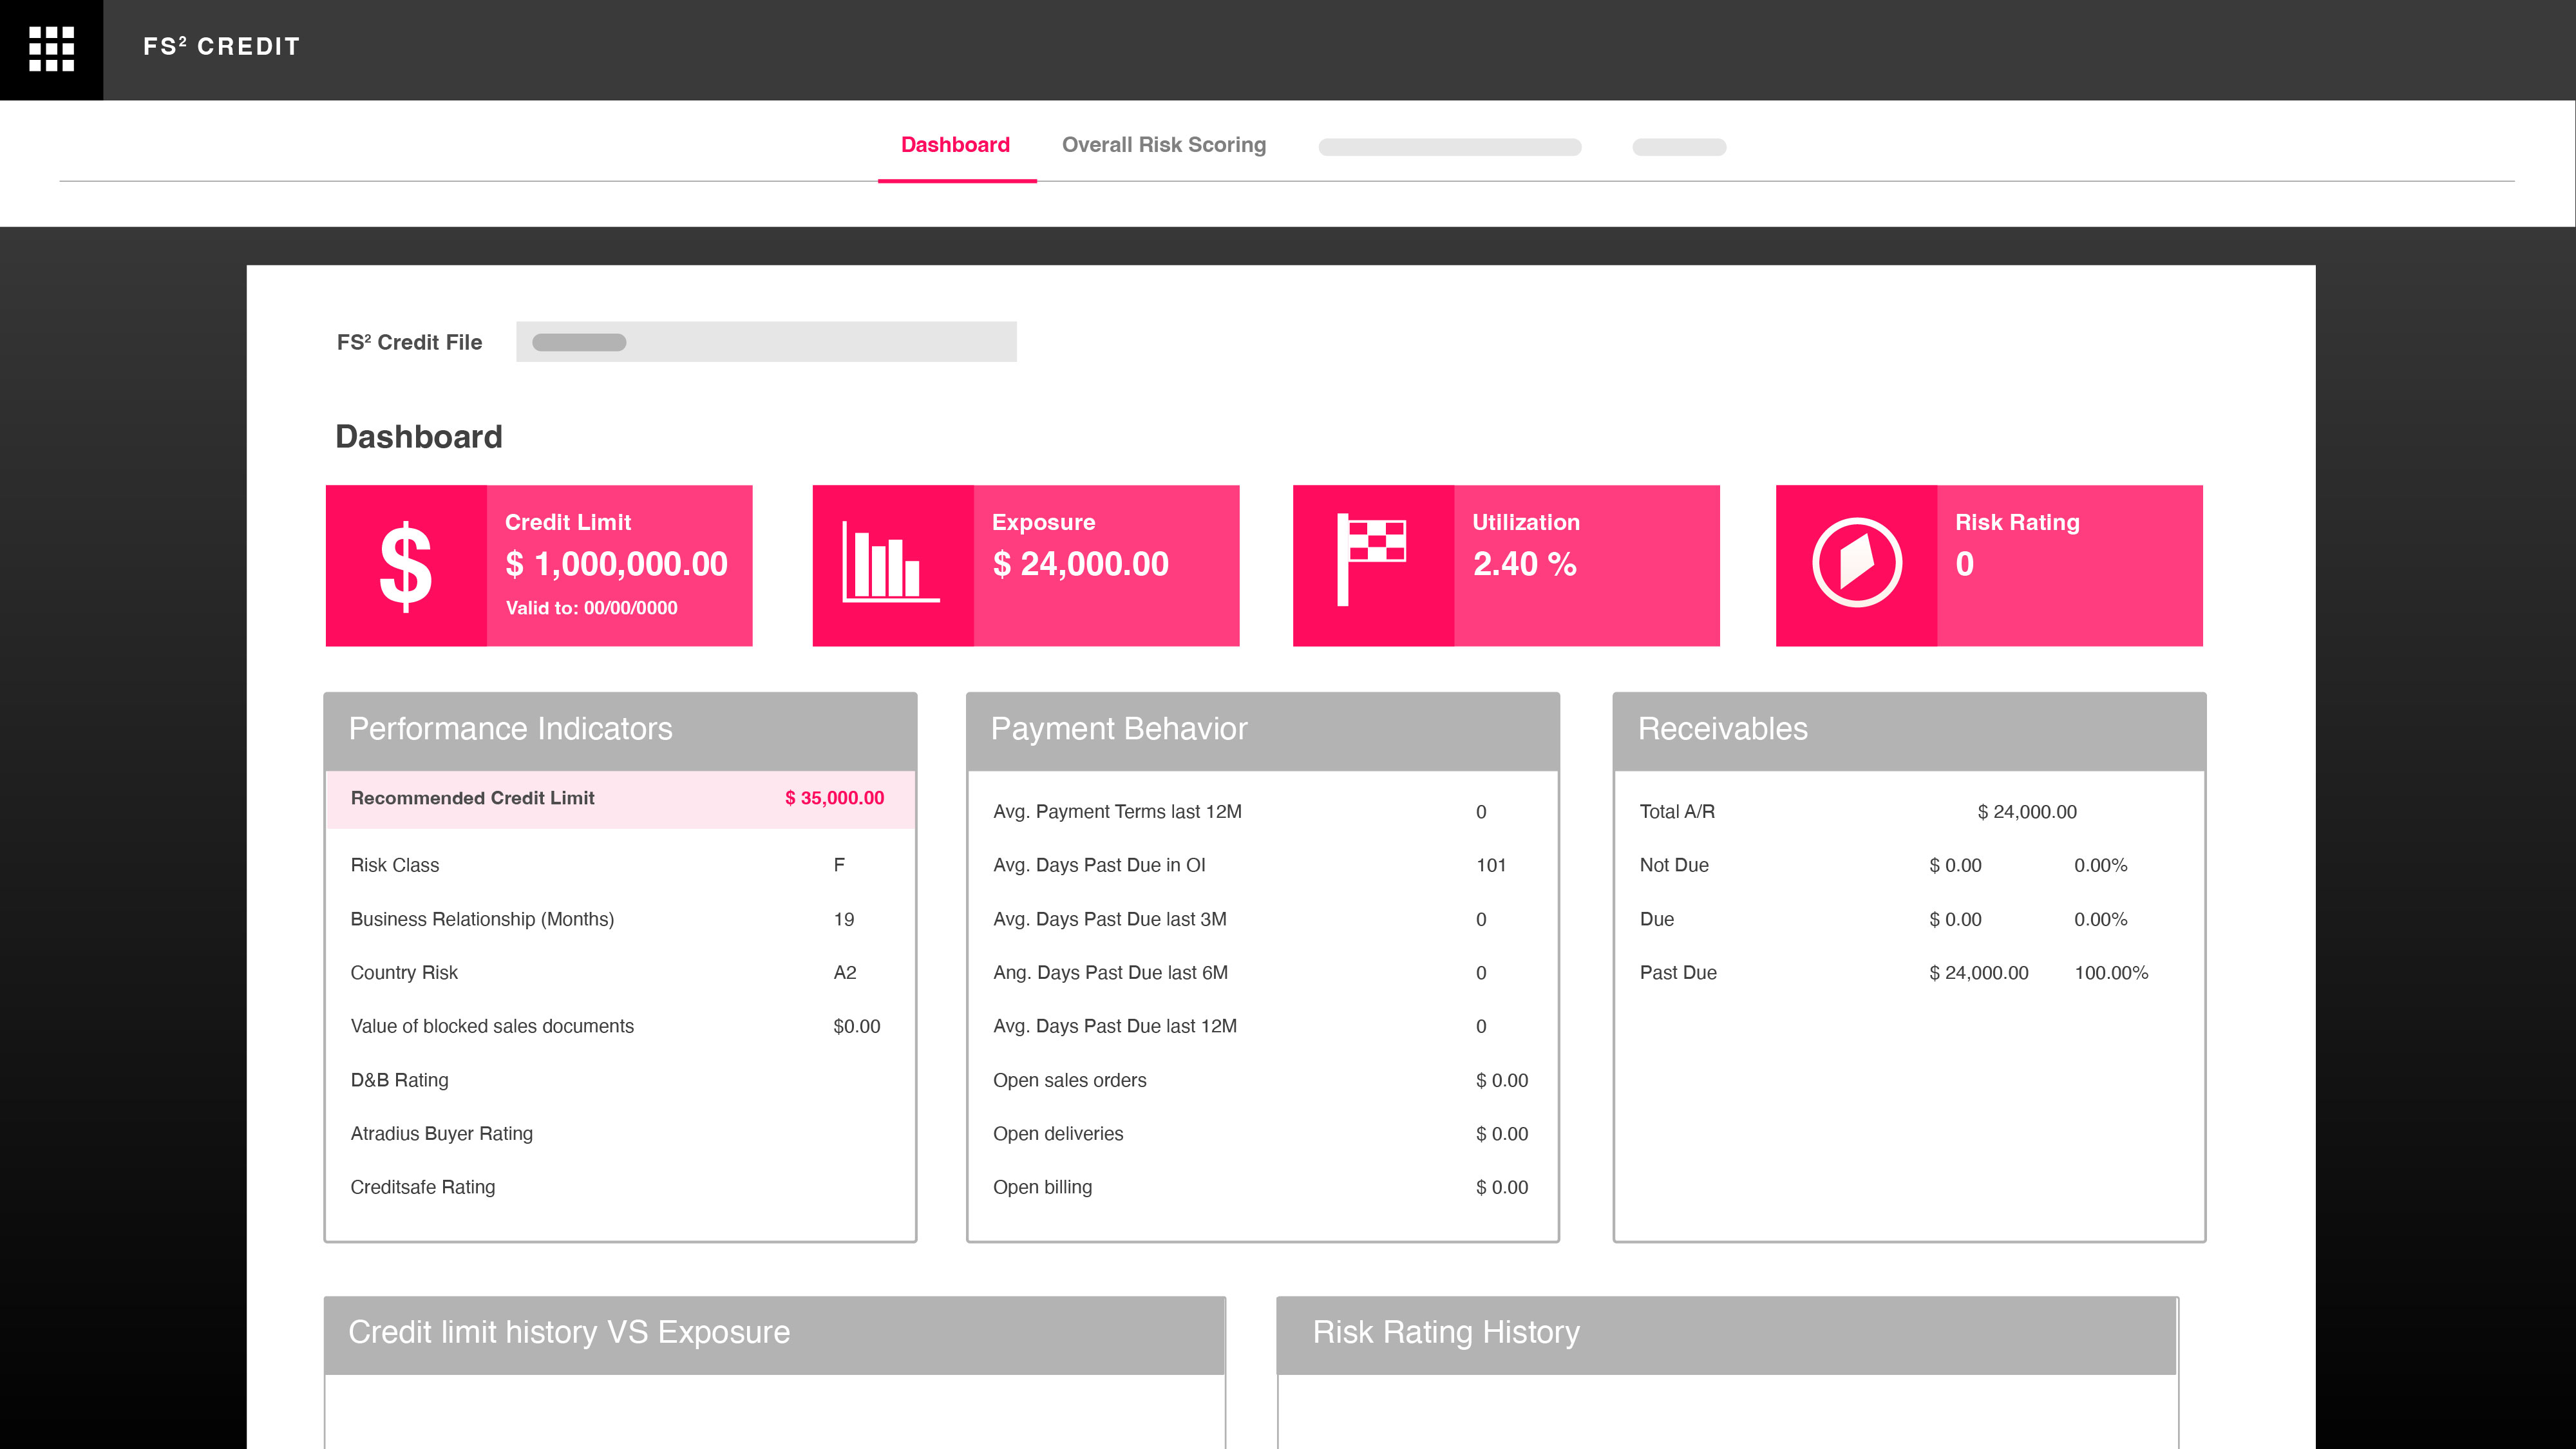
Task: Click the FS² Credit File input field
Action: tap(766, 342)
